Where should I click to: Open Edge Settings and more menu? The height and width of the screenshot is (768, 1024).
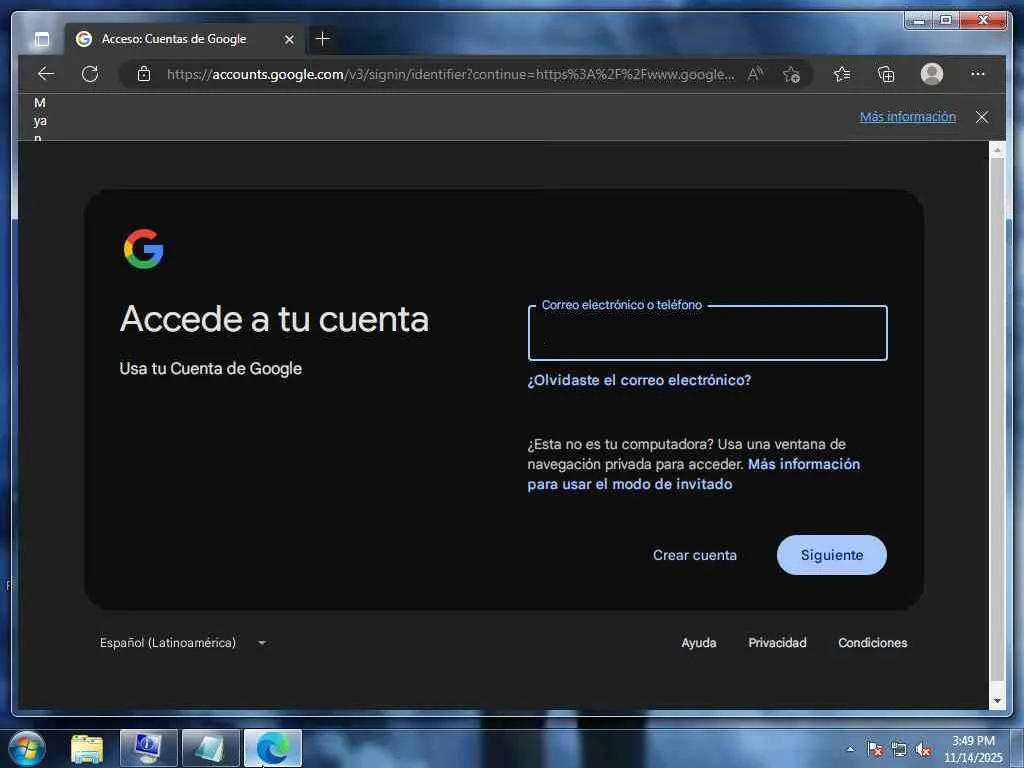click(x=978, y=74)
